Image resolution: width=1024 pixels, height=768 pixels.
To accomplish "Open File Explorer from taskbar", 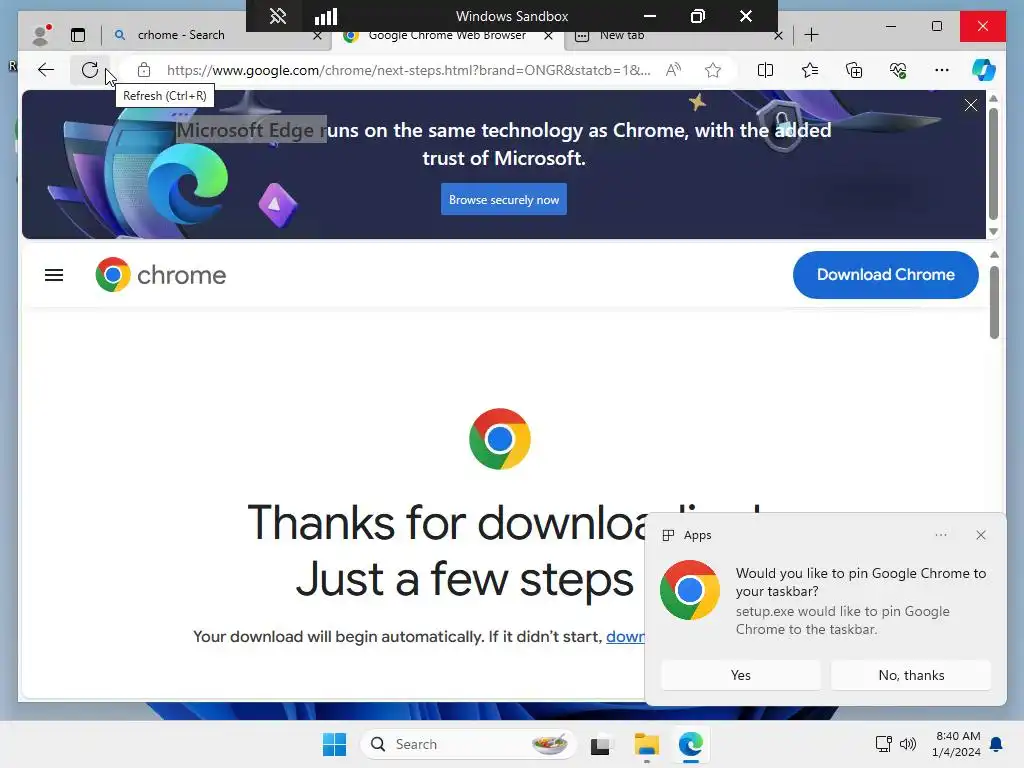I will pyautogui.click(x=647, y=744).
